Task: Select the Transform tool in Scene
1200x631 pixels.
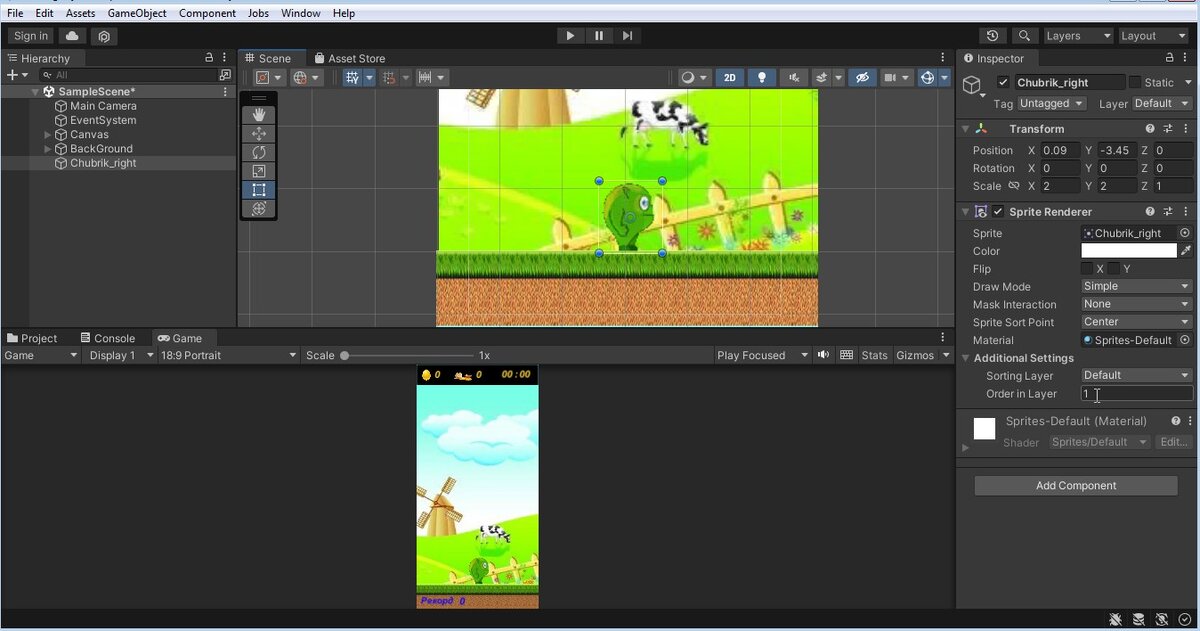Action: tap(259, 208)
